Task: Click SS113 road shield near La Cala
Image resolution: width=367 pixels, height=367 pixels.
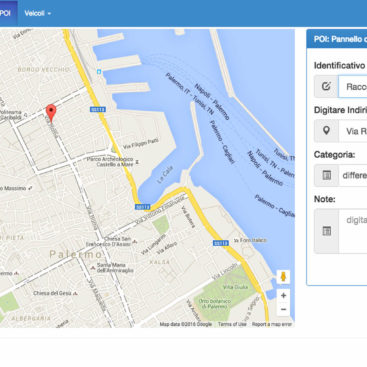Action: click(143, 207)
